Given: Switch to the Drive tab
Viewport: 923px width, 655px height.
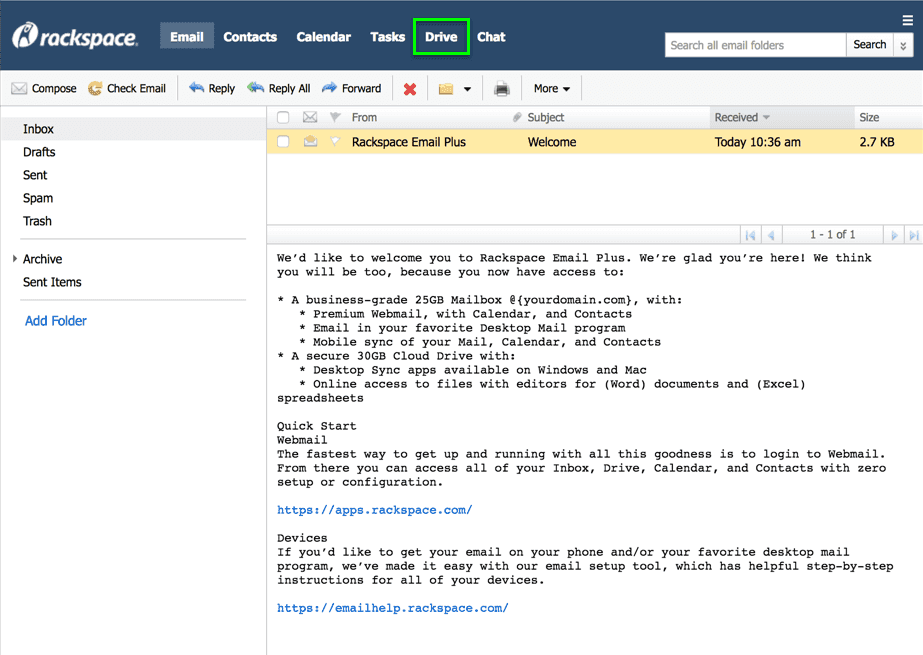Looking at the screenshot, I should 441,37.
